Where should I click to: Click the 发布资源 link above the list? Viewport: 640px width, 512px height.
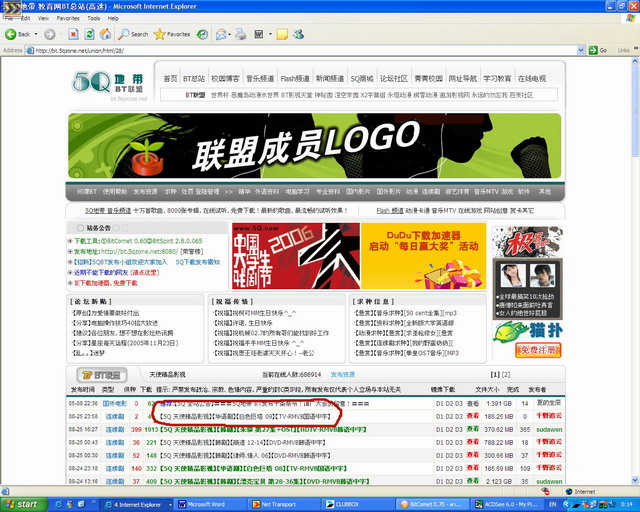click(342, 374)
